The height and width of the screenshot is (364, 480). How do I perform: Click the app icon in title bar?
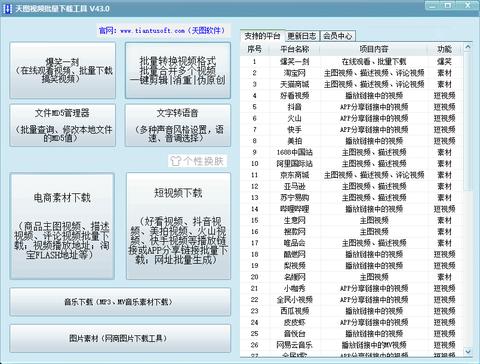click(7, 9)
